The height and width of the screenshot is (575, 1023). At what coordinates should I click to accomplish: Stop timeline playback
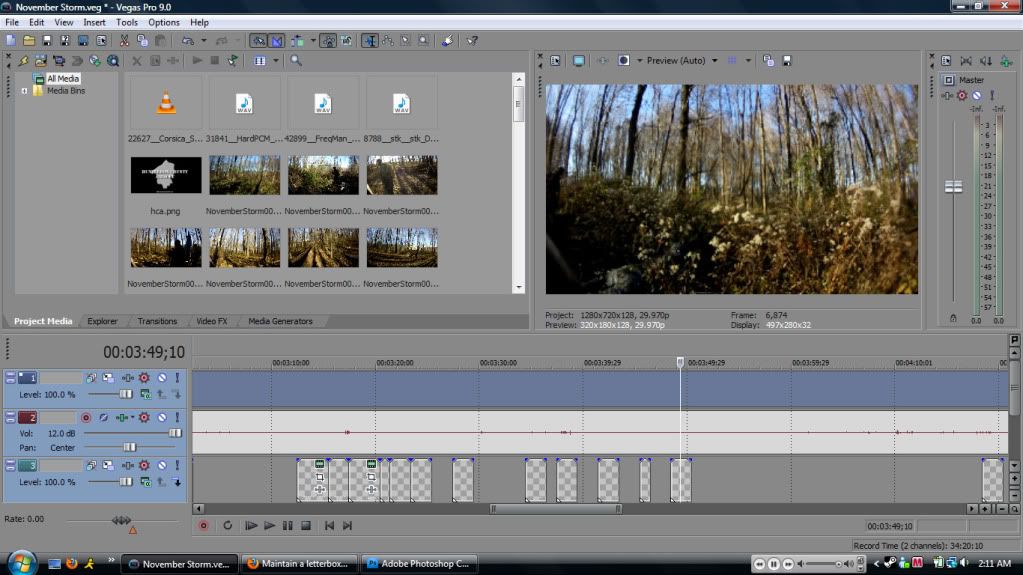point(306,525)
